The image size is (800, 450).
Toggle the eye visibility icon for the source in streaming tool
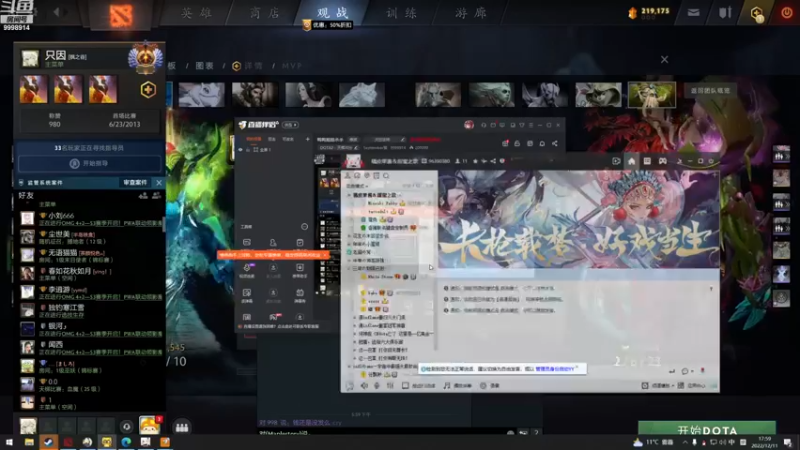241,149
